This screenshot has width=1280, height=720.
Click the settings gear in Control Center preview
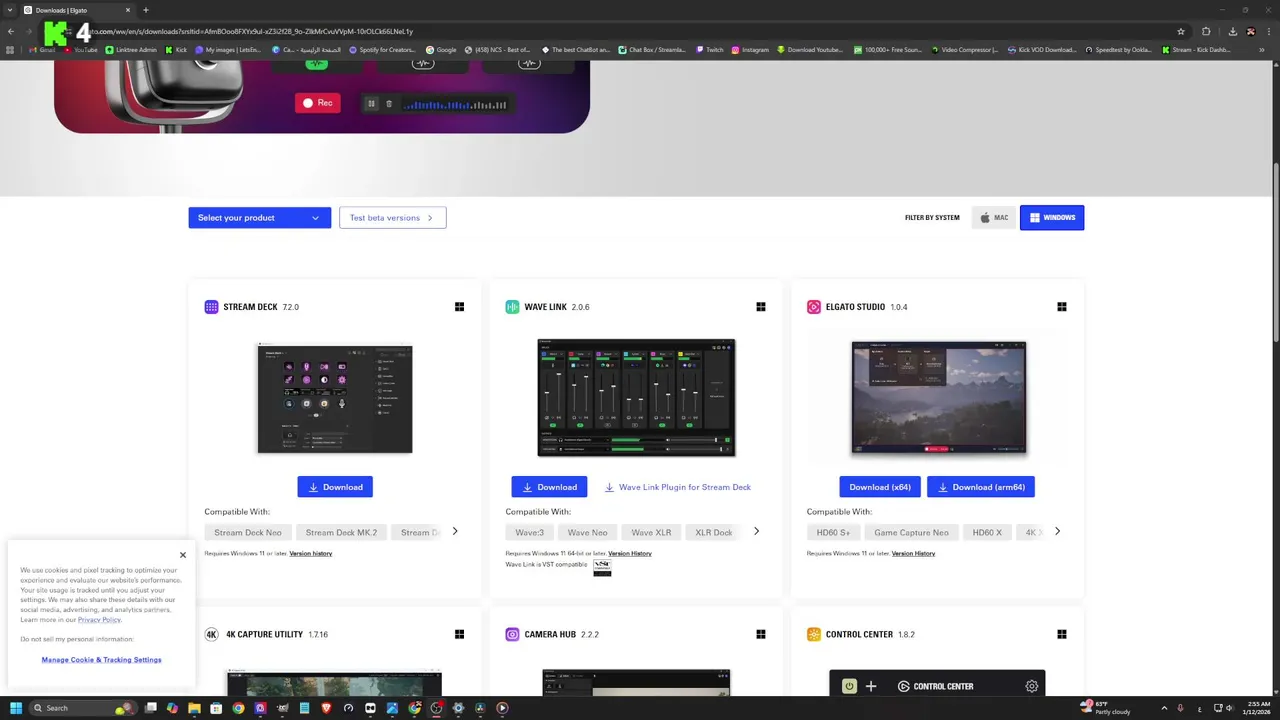1031,686
